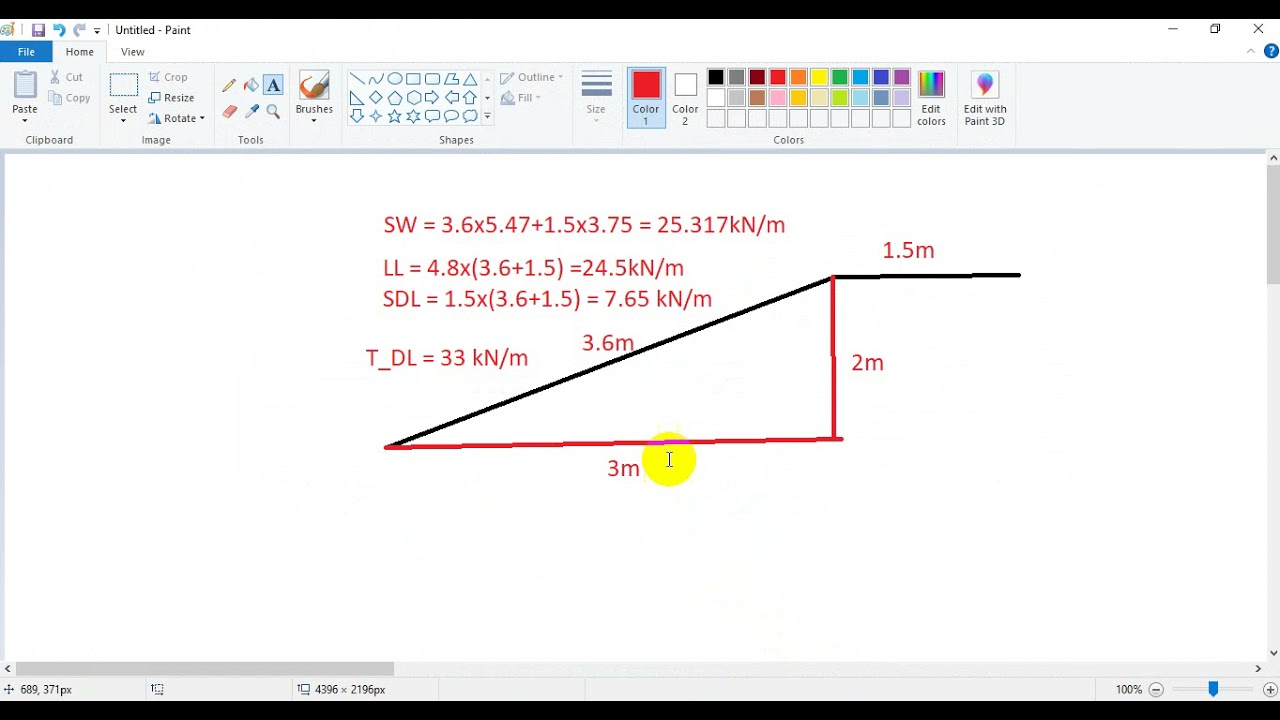
Task: Choose the Down arrow shape
Action: point(357,116)
